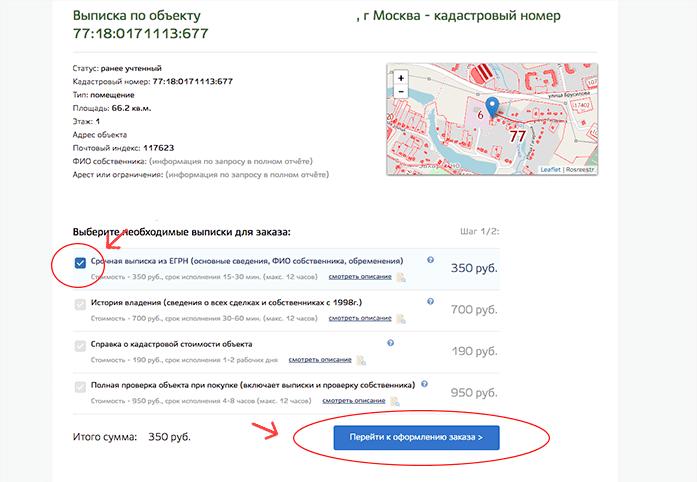This screenshot has height=482, width=697.
Task: Check the Полная проверка объекта checkbox
Action: click(x=80, y=387)
